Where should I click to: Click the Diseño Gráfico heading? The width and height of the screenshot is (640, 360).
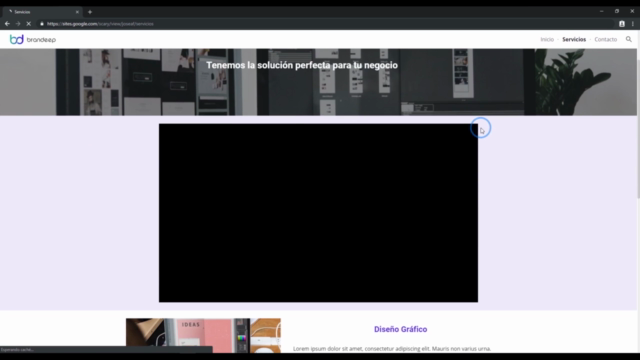tap(400, 329)
